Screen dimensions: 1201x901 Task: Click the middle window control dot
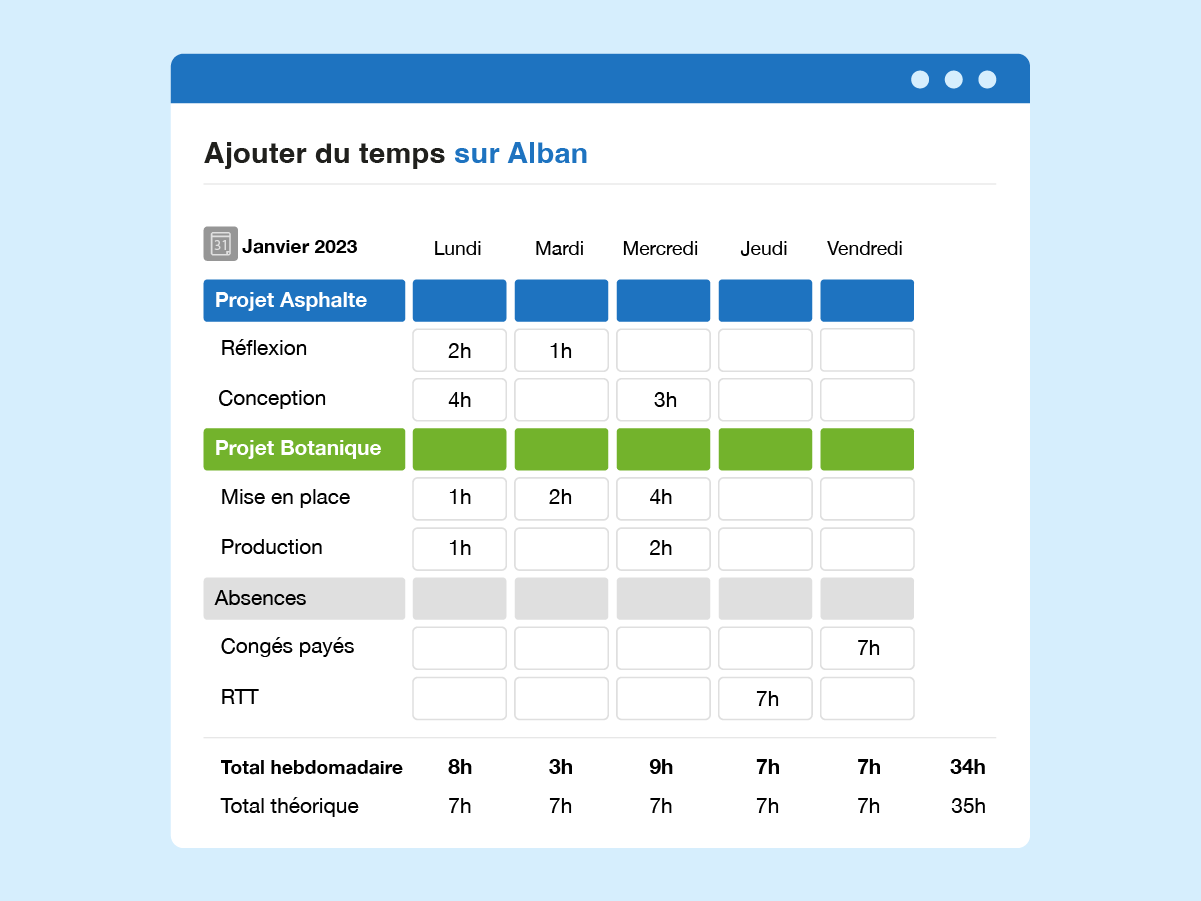pyautogui.click(x=954, y=80)
